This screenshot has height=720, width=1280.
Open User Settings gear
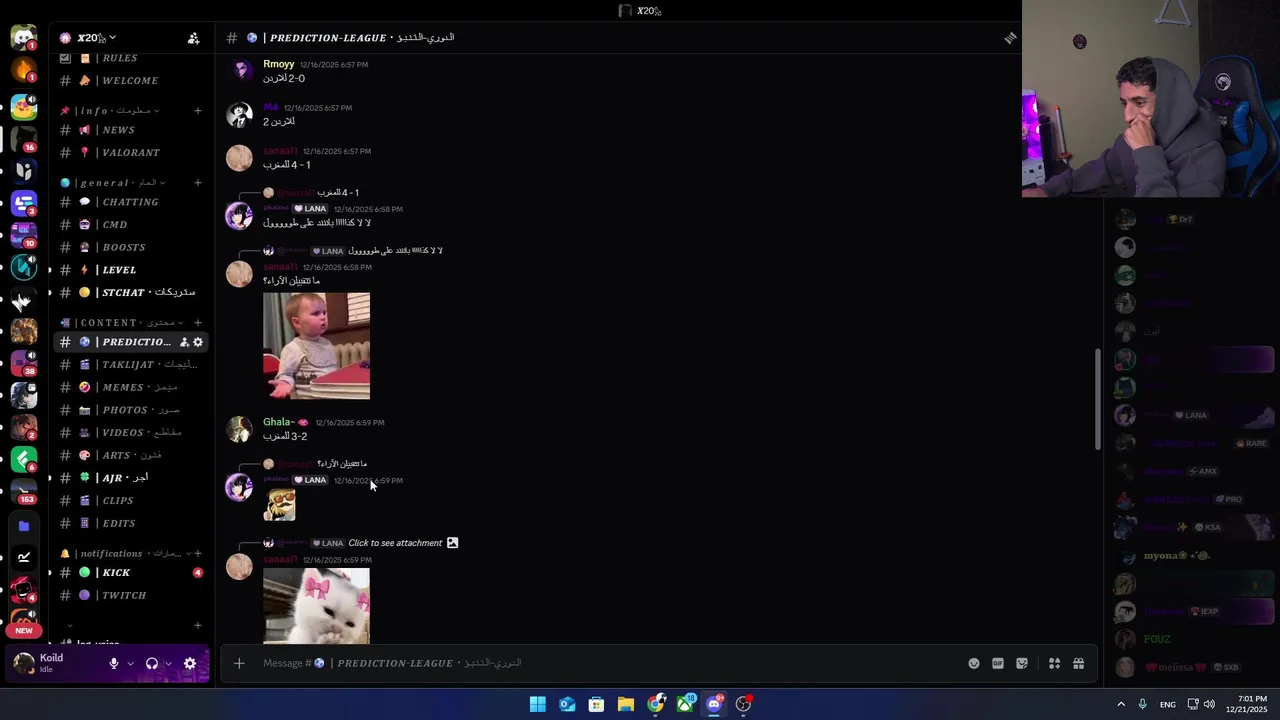pos(190,663)
